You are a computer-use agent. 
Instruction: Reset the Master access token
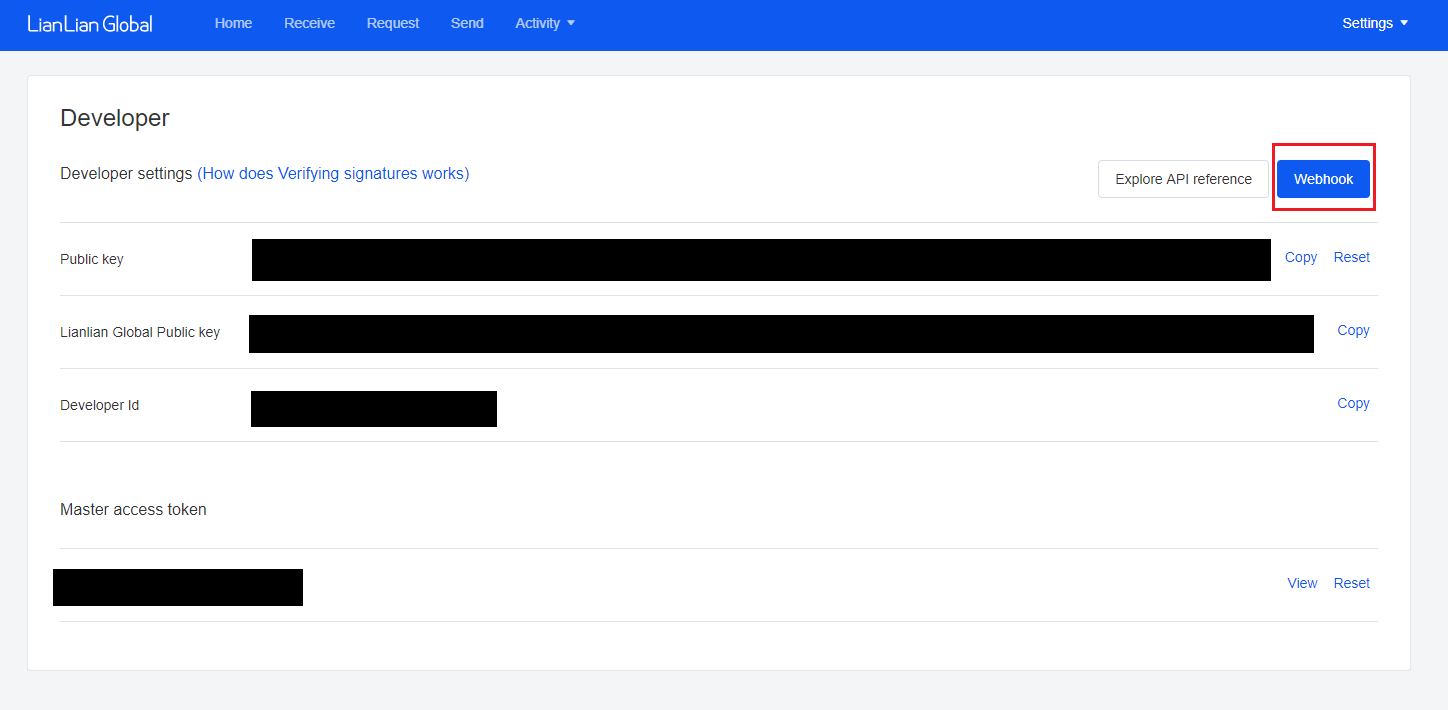pyautogui.click(x=1351, y=583)
